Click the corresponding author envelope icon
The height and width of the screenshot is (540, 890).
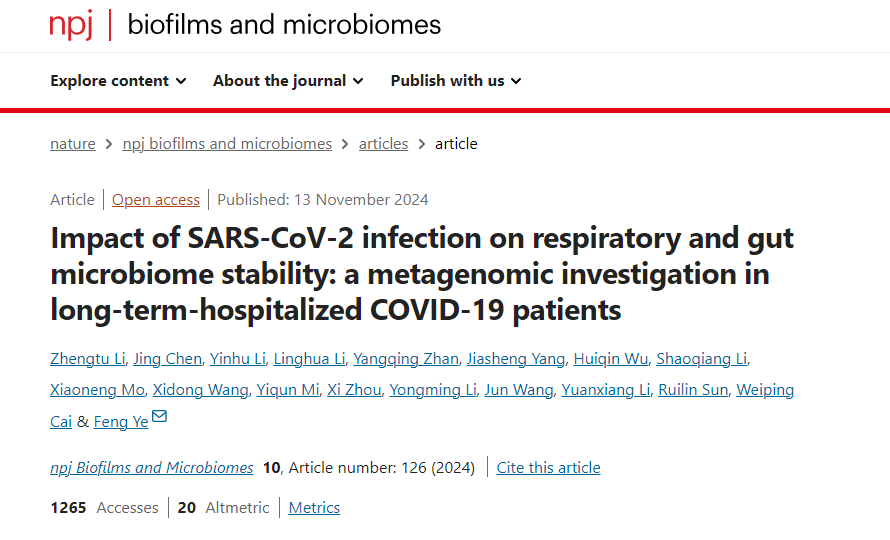click(x=159, y=416)
